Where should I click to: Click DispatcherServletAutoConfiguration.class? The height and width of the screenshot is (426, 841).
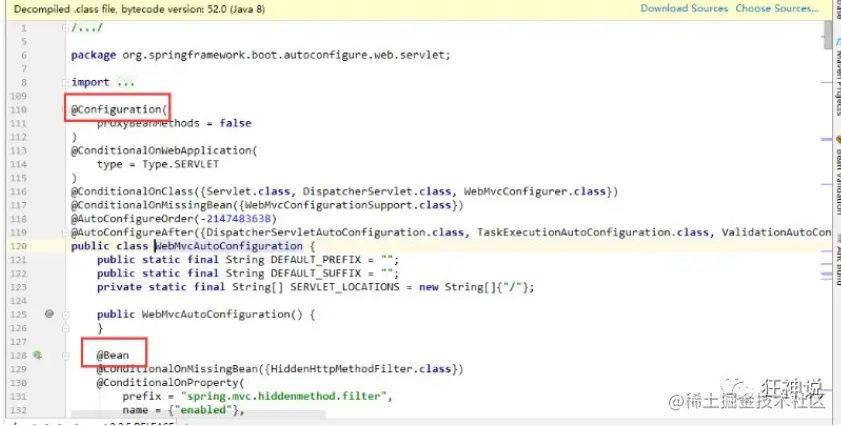tap(335, 232)
